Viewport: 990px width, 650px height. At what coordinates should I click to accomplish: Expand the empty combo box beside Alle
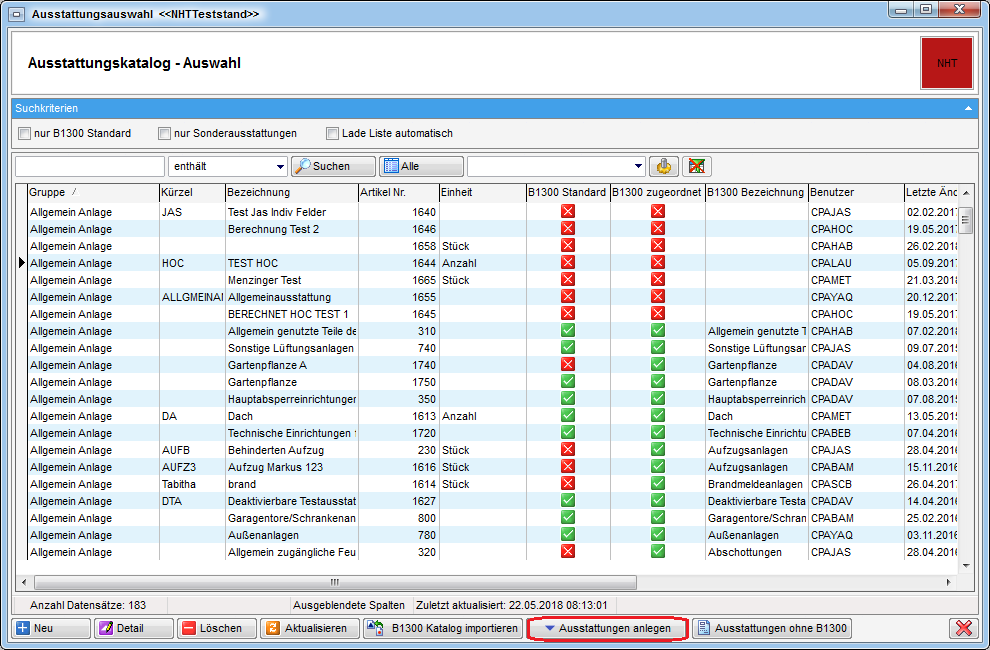(x=638, y=166)
